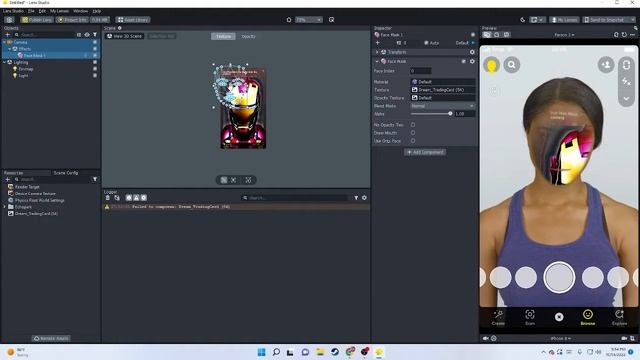
Task: Select the Dream_TradingCard resource
Action: 36,213
